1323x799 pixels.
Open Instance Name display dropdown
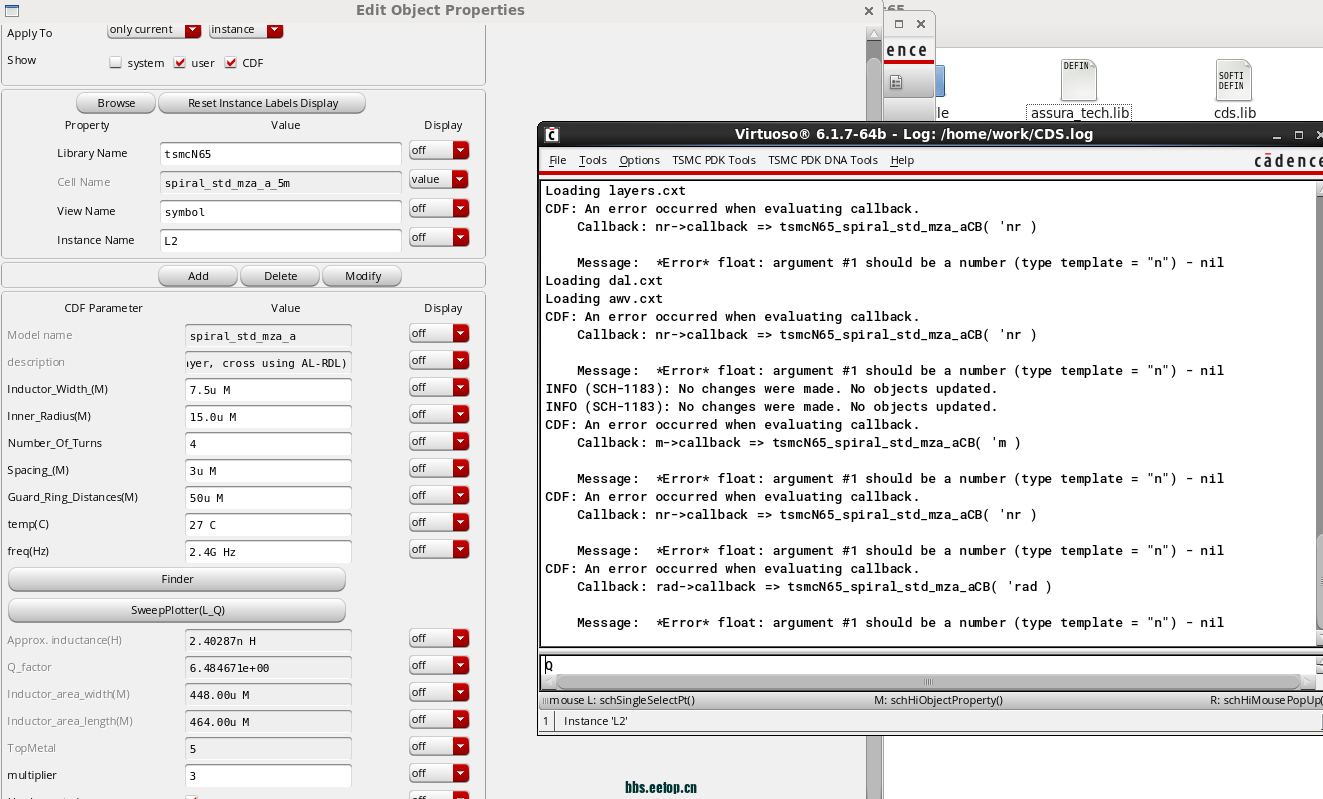point(439,237)
